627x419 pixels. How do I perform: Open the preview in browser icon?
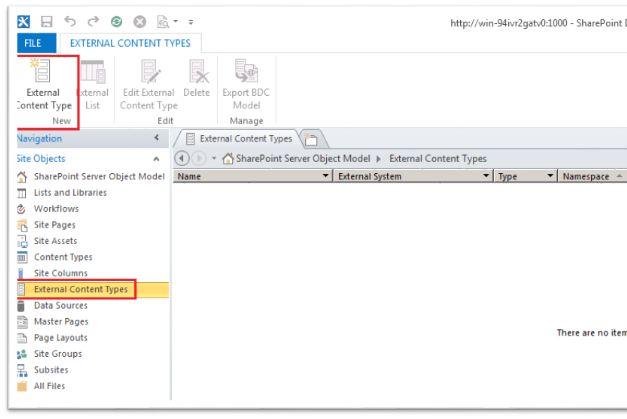(x=163, y=22)
